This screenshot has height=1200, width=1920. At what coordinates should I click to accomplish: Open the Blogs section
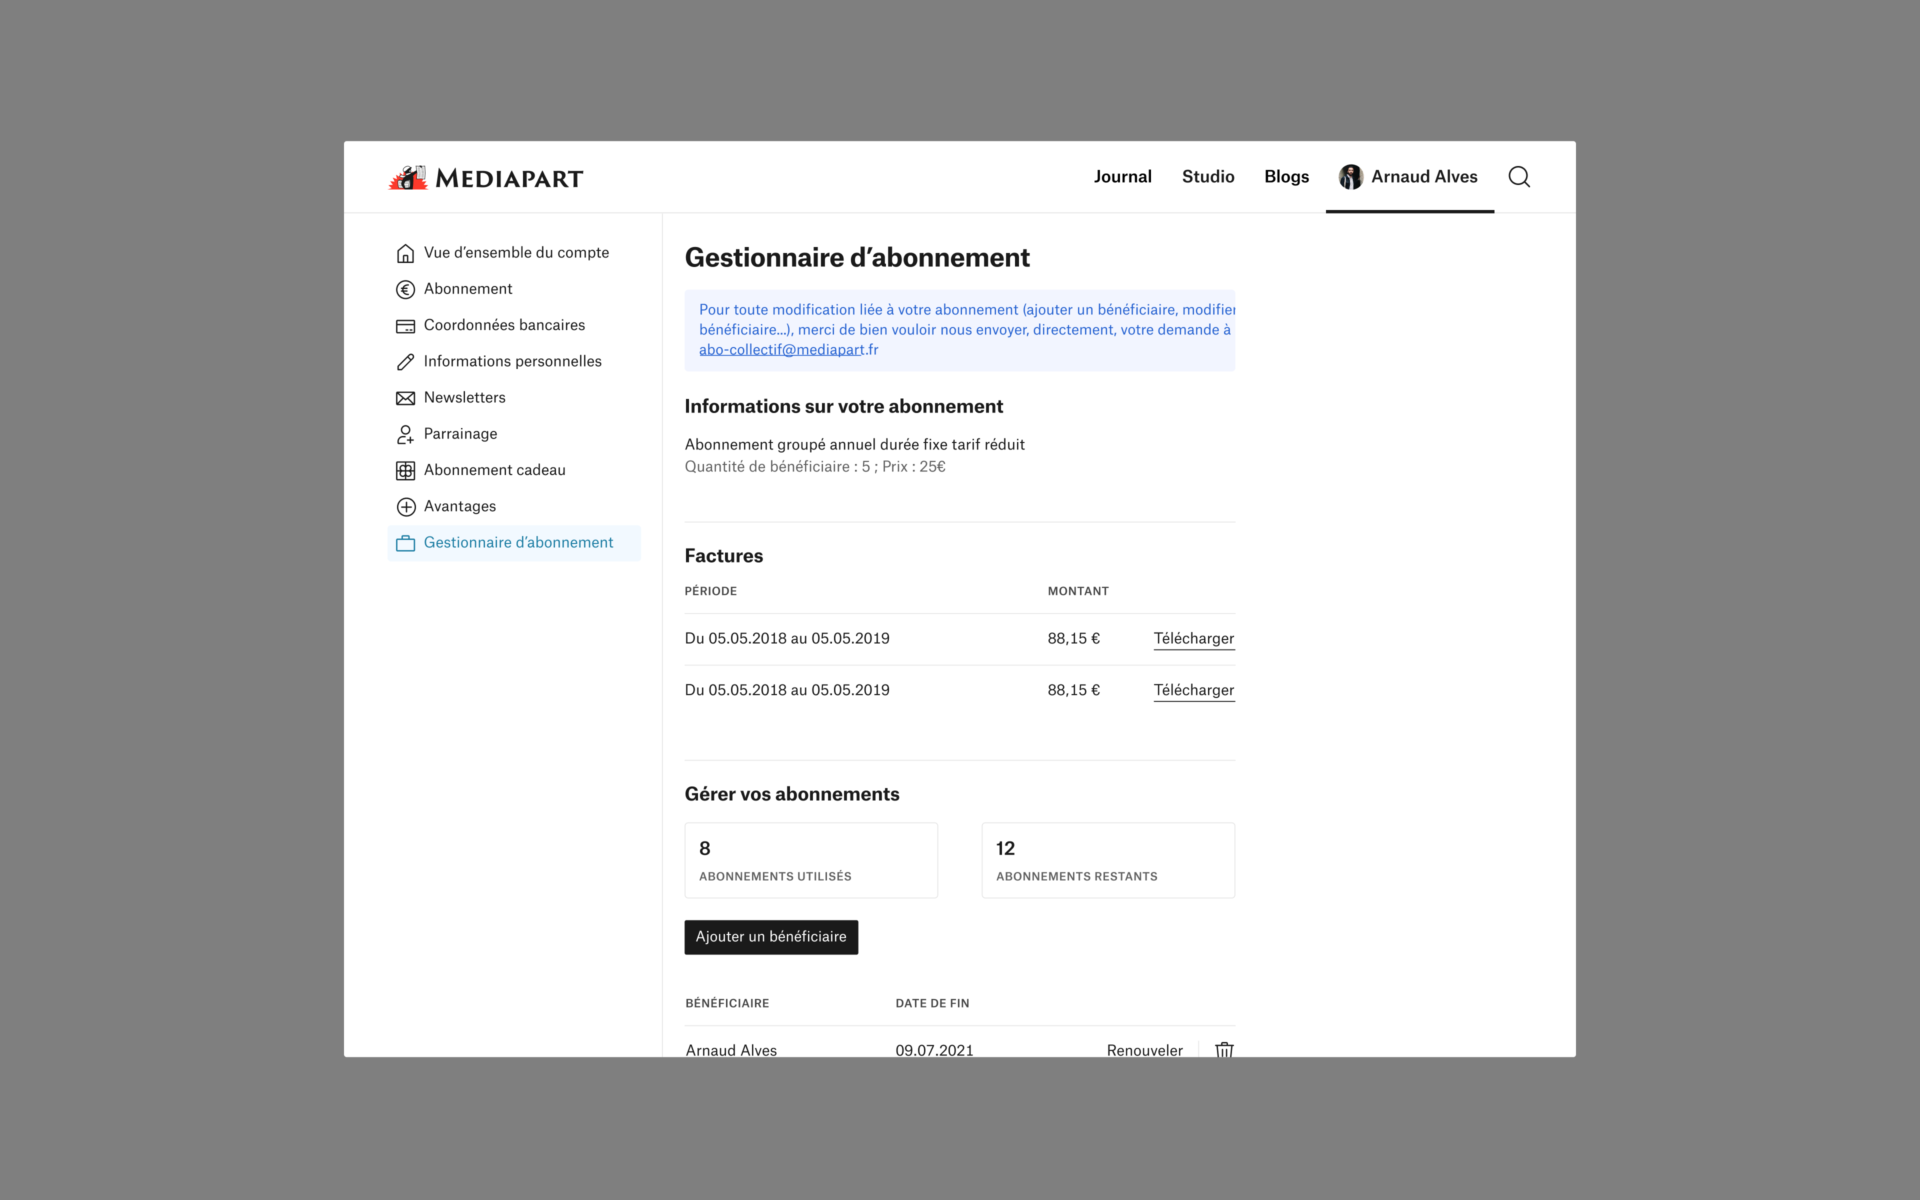1286,176
